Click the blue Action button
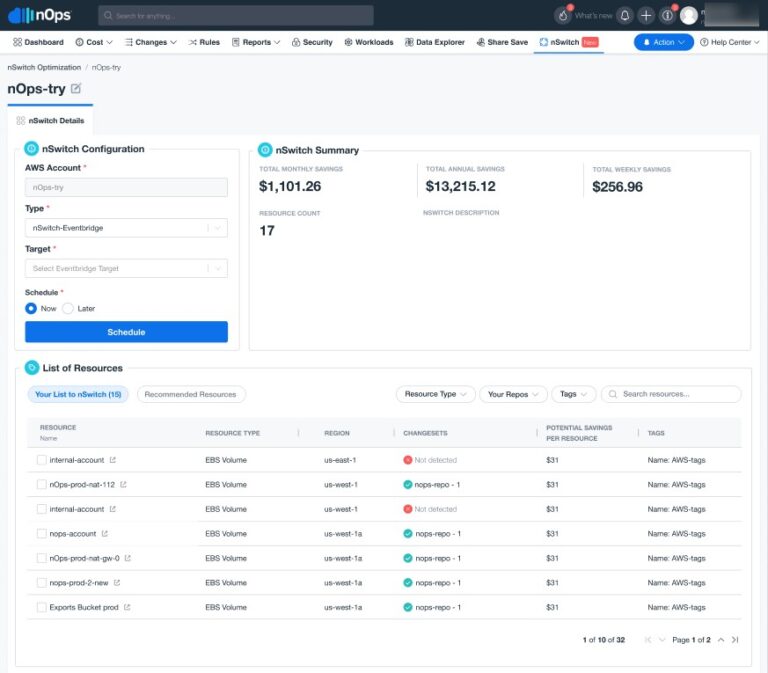Image resolution: width=768 pixels, height=673 pixels. [663, 42]
